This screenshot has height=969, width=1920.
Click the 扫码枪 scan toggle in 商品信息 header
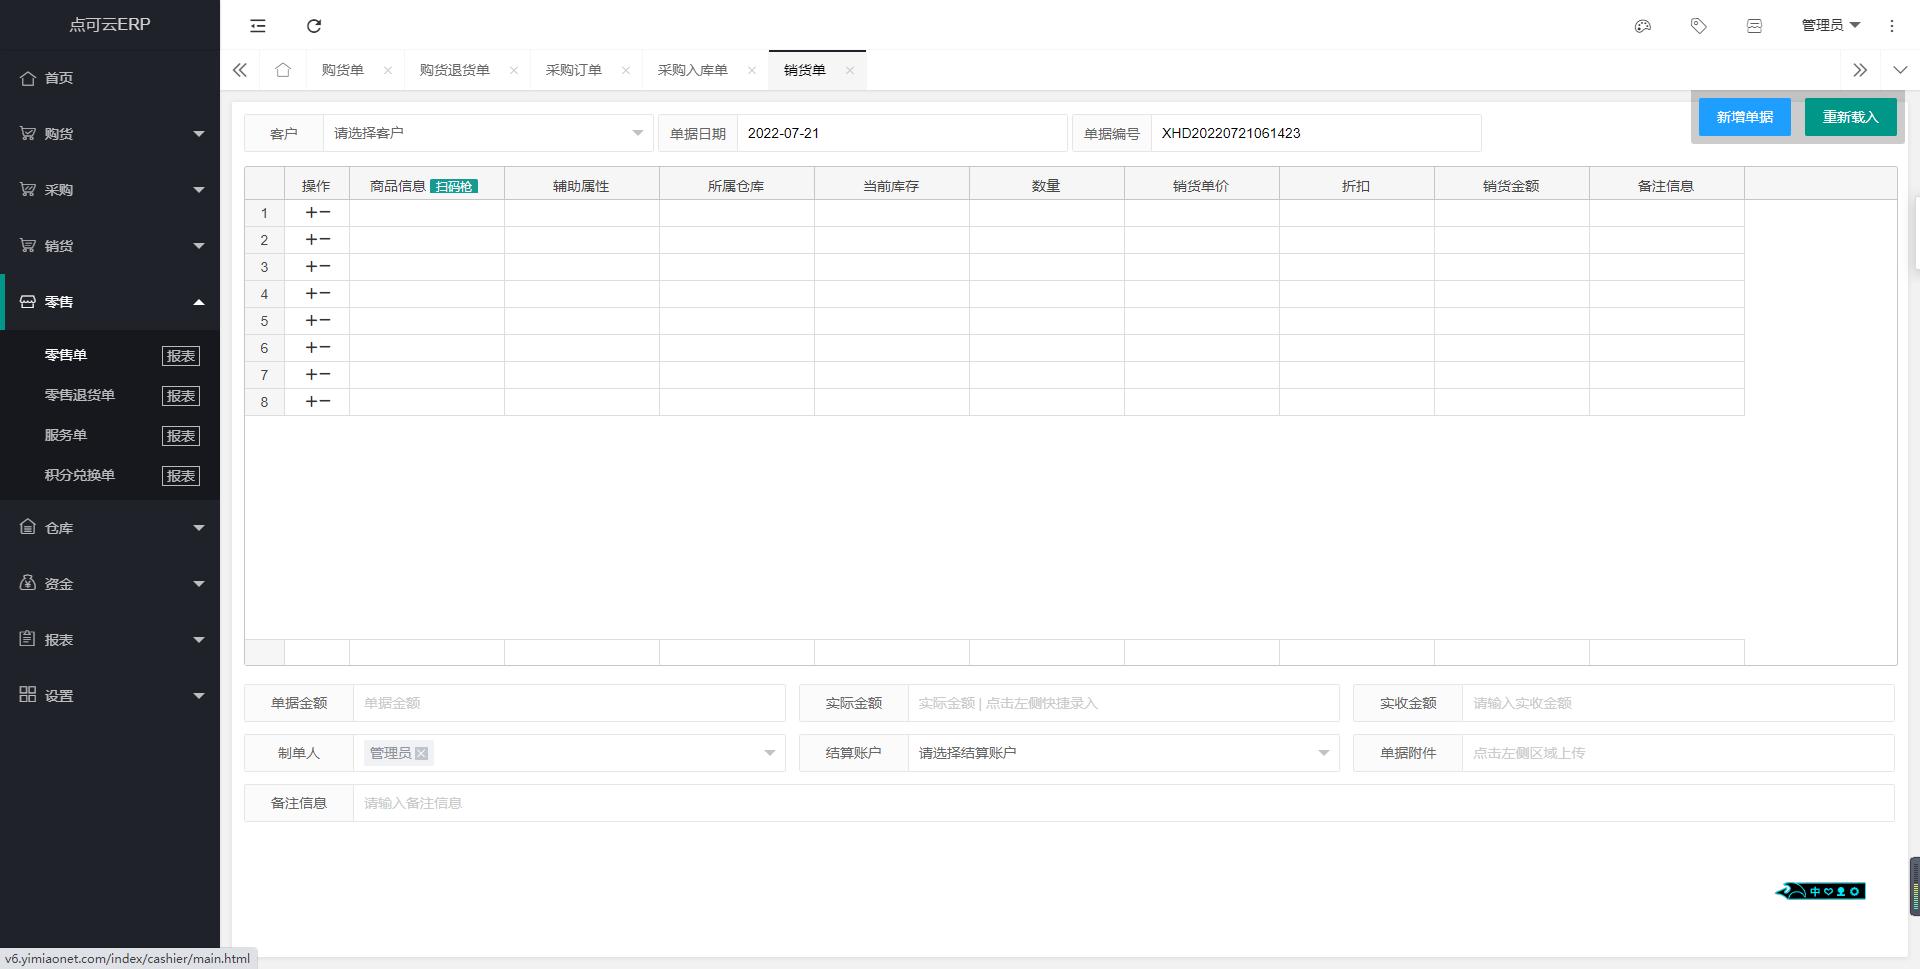pyautogui.click(x=454, y=185)
